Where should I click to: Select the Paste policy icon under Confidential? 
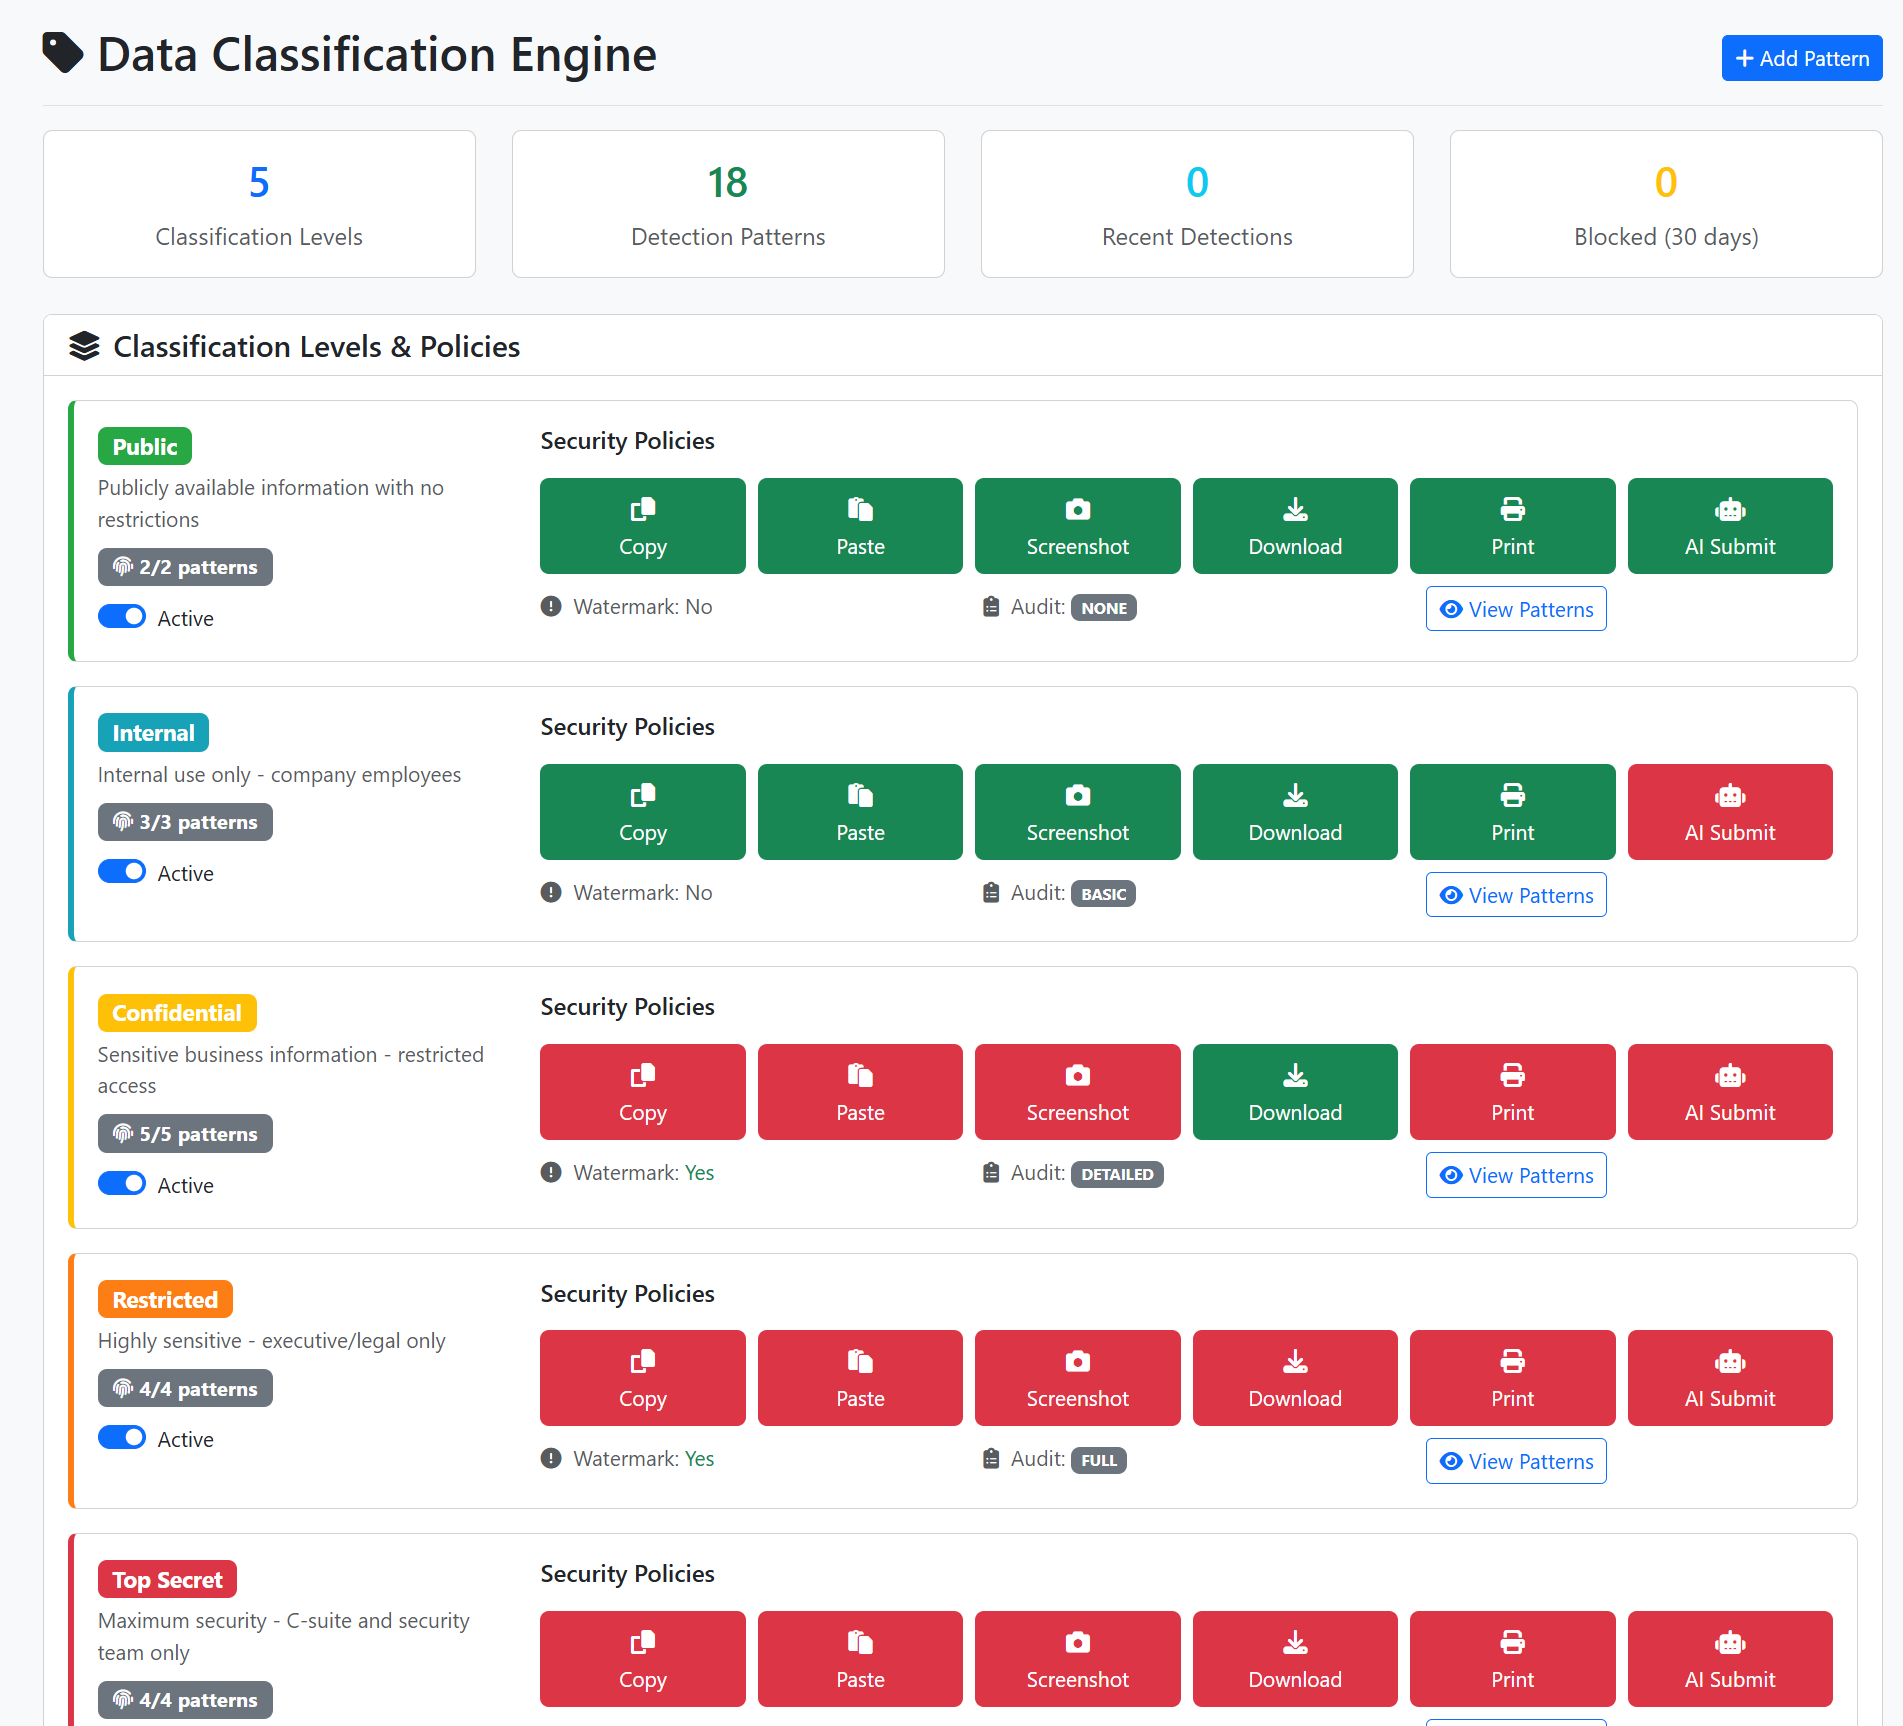pos(860,1076)
